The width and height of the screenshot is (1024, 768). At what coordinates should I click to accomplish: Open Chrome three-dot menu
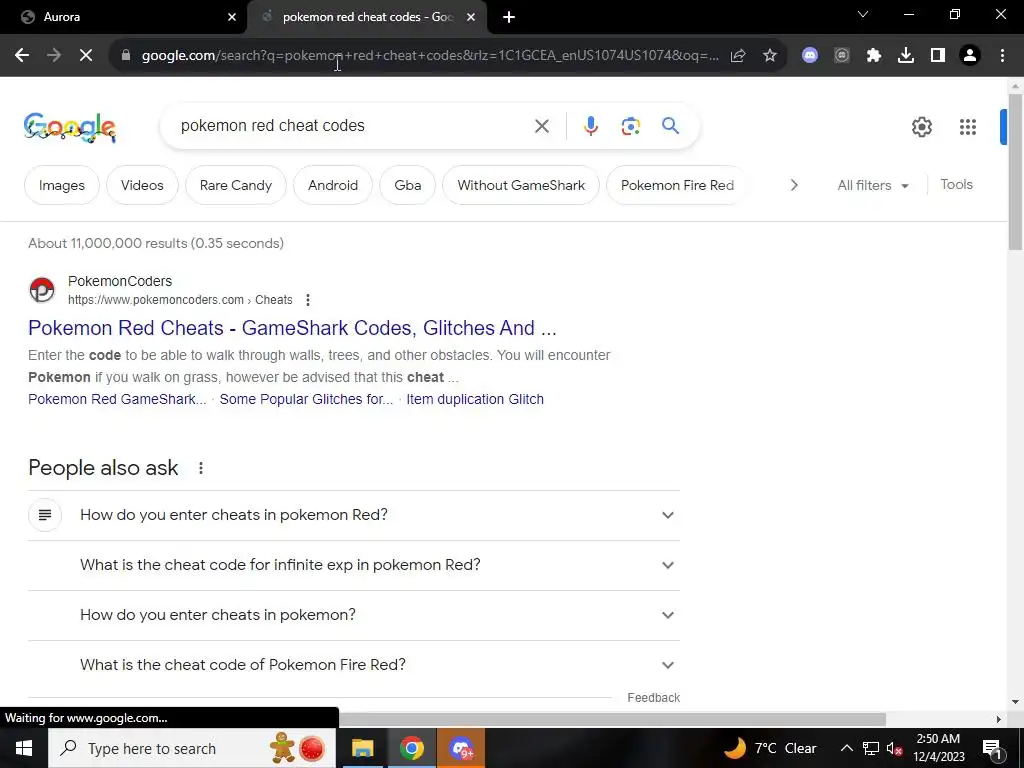1002,56
